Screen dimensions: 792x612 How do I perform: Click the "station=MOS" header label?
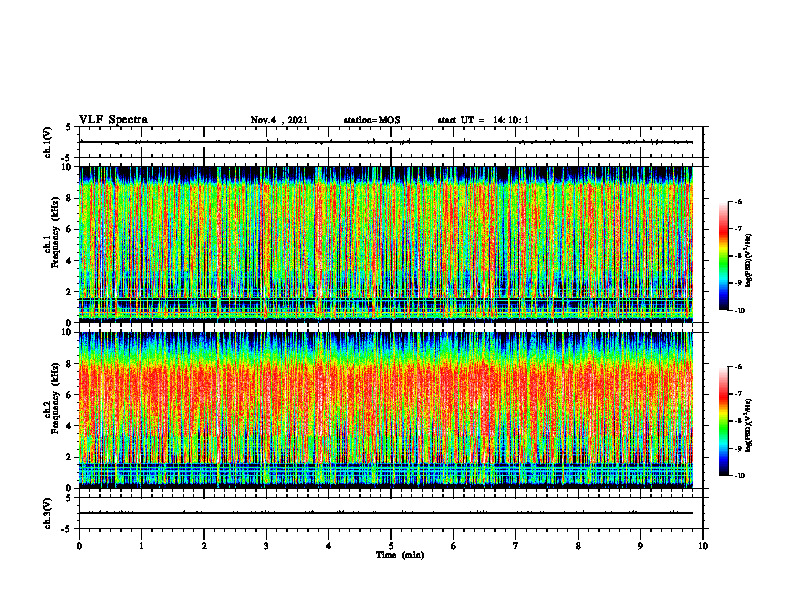pos(372,120)
